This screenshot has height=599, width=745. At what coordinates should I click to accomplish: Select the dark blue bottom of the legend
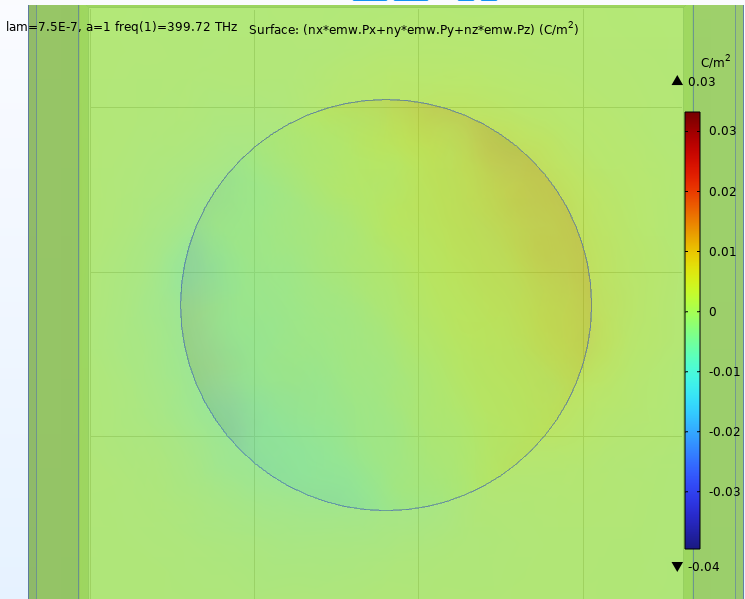692,542
